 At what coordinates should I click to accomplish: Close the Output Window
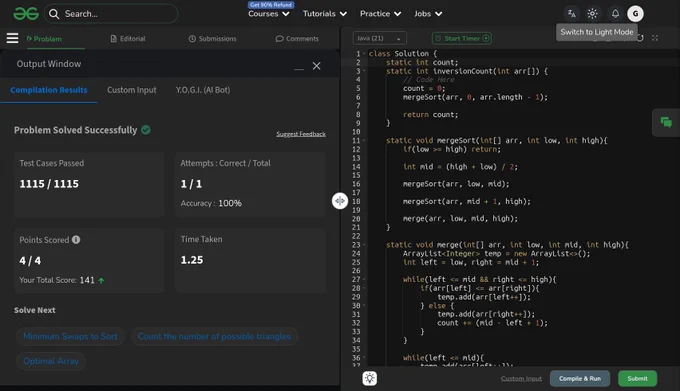(317, 66)
